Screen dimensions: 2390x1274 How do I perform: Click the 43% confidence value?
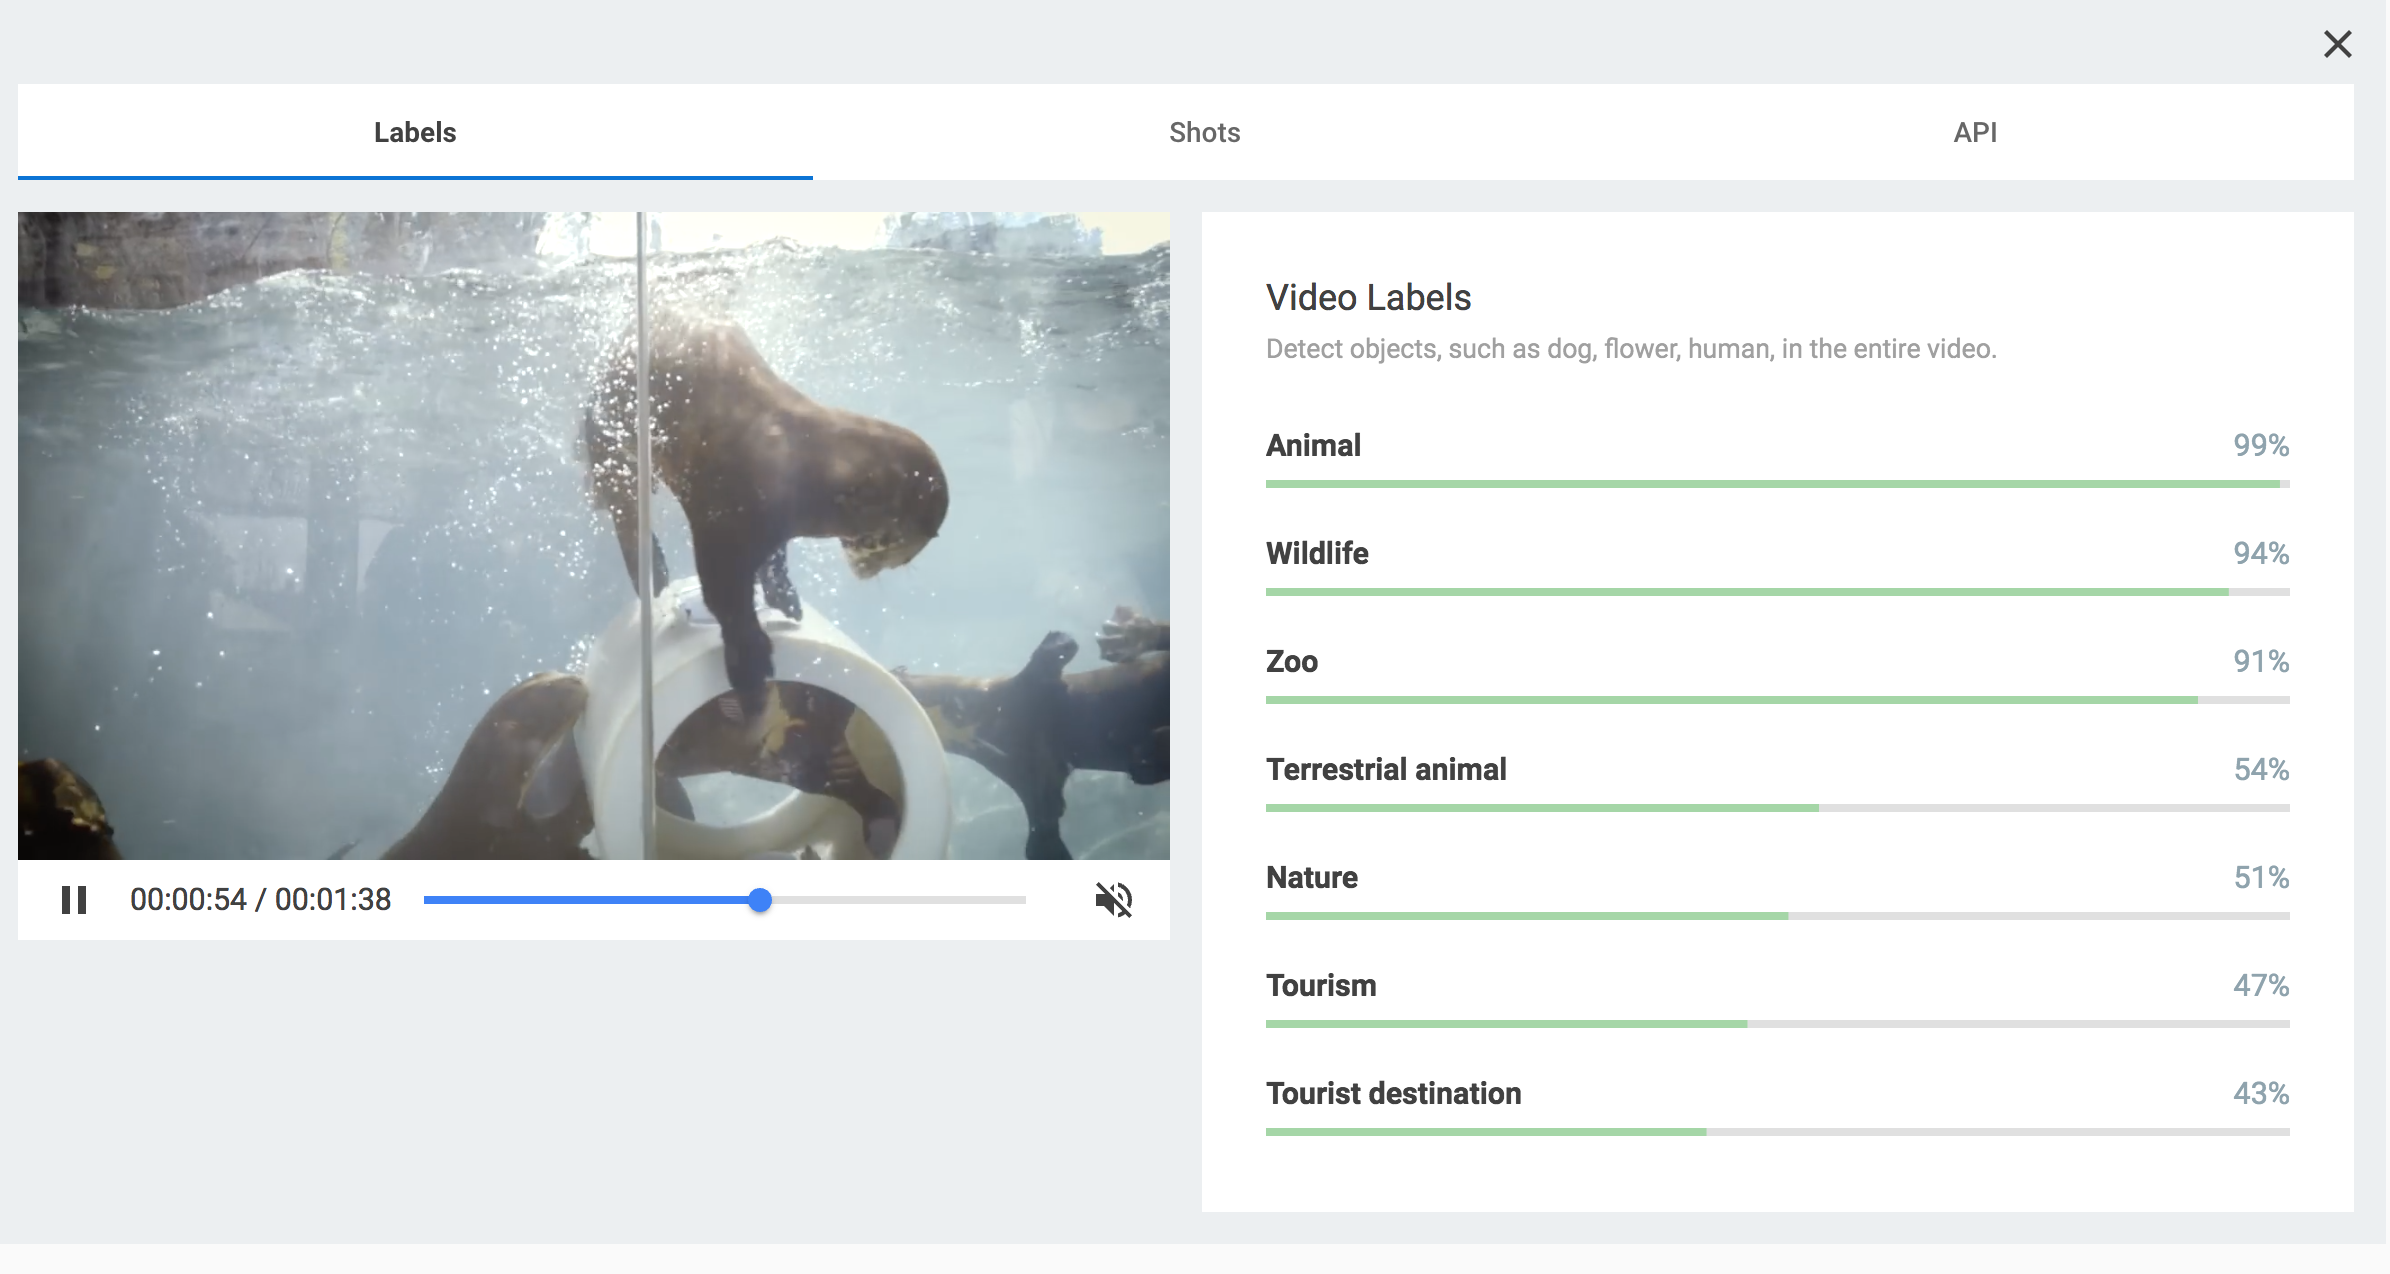click(2261, 1093)
